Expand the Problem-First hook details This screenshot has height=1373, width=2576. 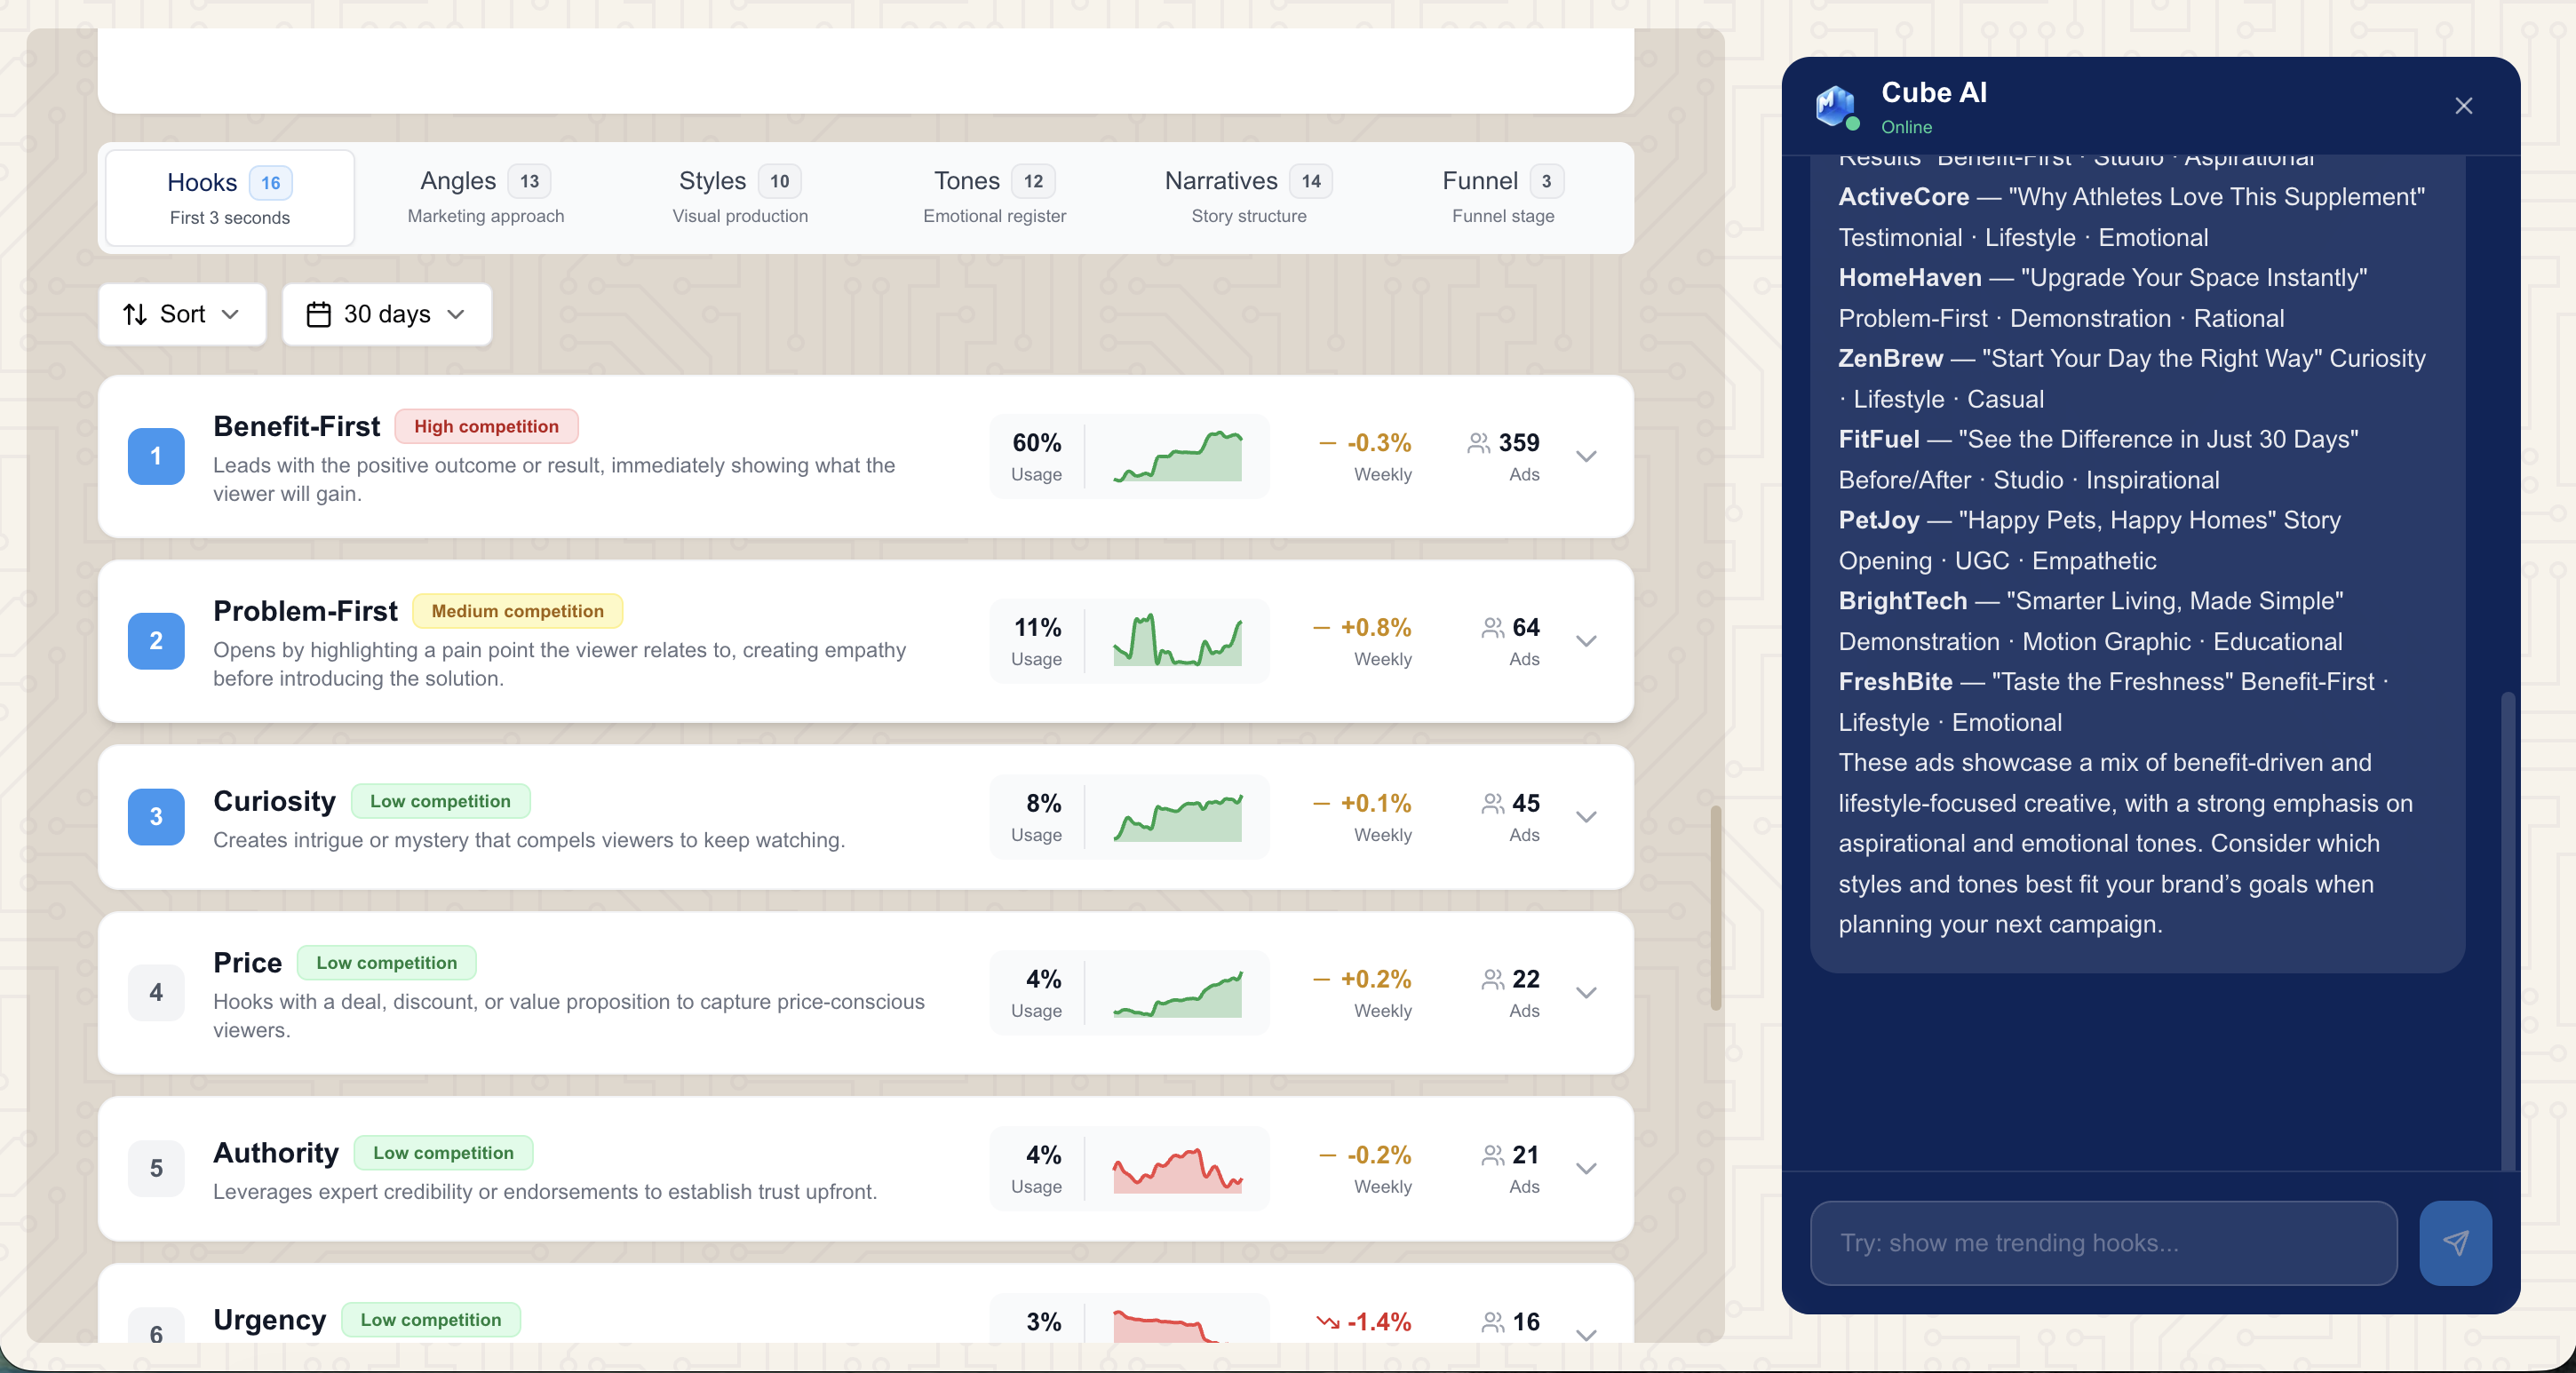pyautogui.click(x=1586, y=641)
